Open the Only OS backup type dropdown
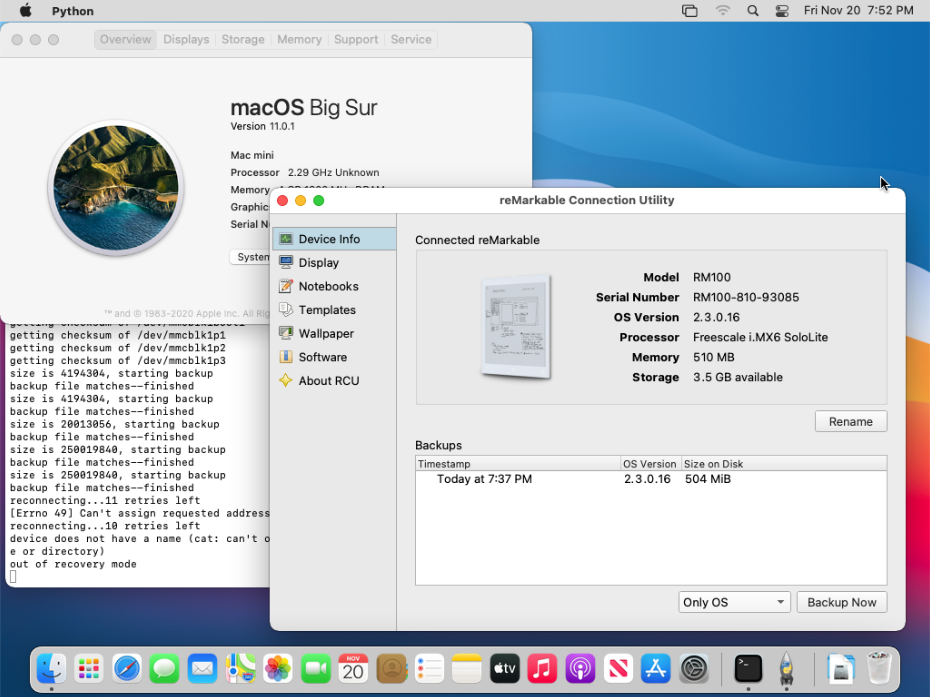The width and height of the screenshot is (930, 697). tap(734, 602)
